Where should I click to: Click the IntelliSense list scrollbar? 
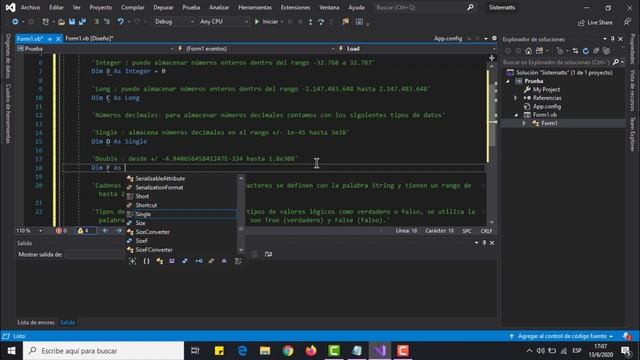coord(241,214)
